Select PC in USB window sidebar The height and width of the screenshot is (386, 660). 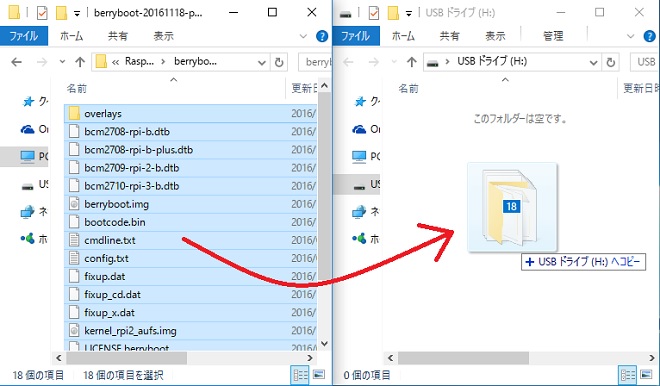(x=365, y=157)
